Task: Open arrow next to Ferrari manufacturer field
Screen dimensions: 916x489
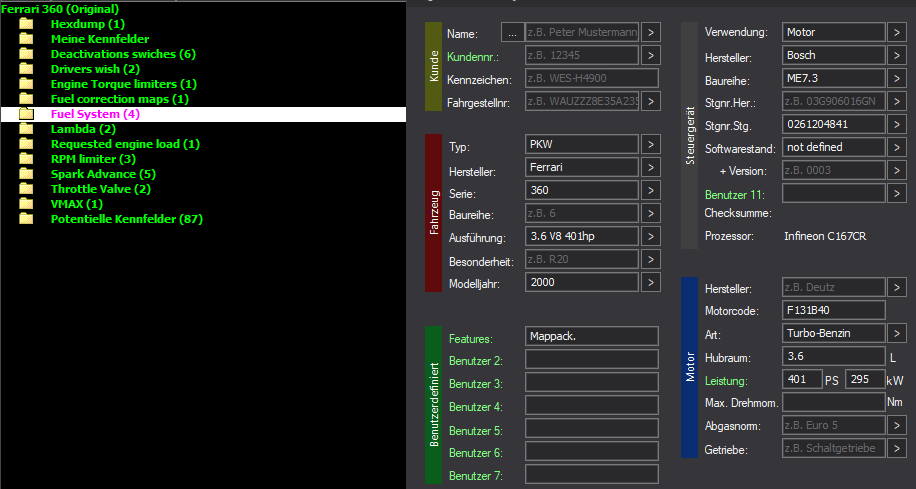Action: coord(651,168)
